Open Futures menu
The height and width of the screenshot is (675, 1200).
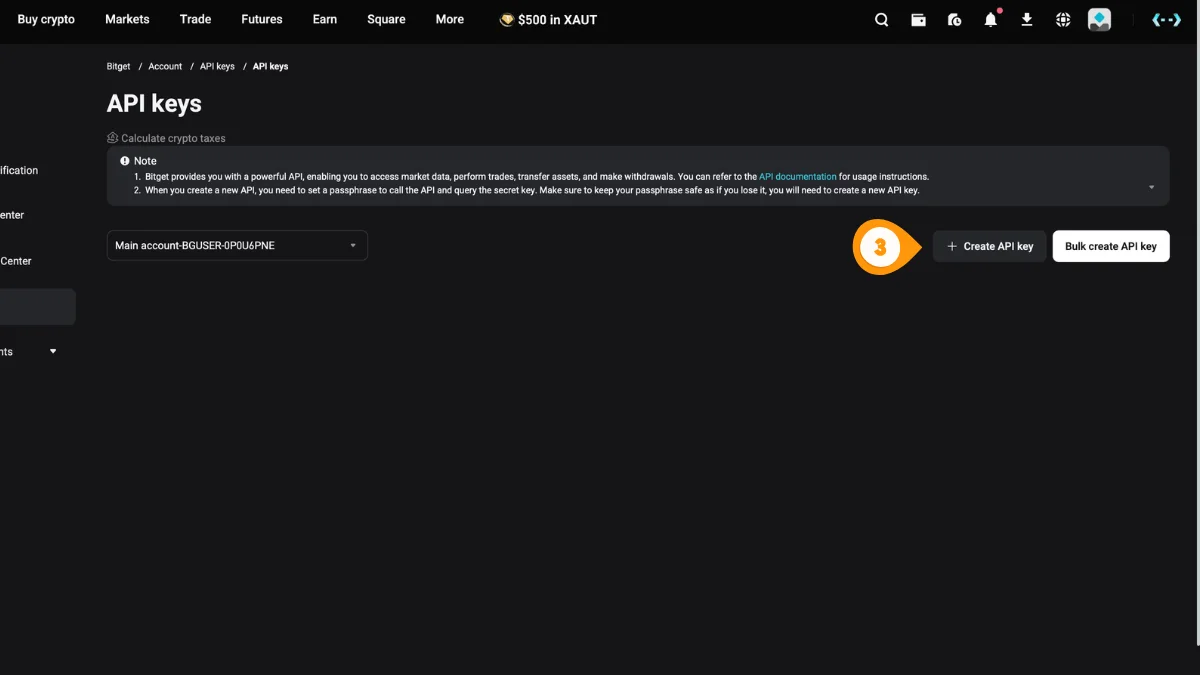pos(262,20)
